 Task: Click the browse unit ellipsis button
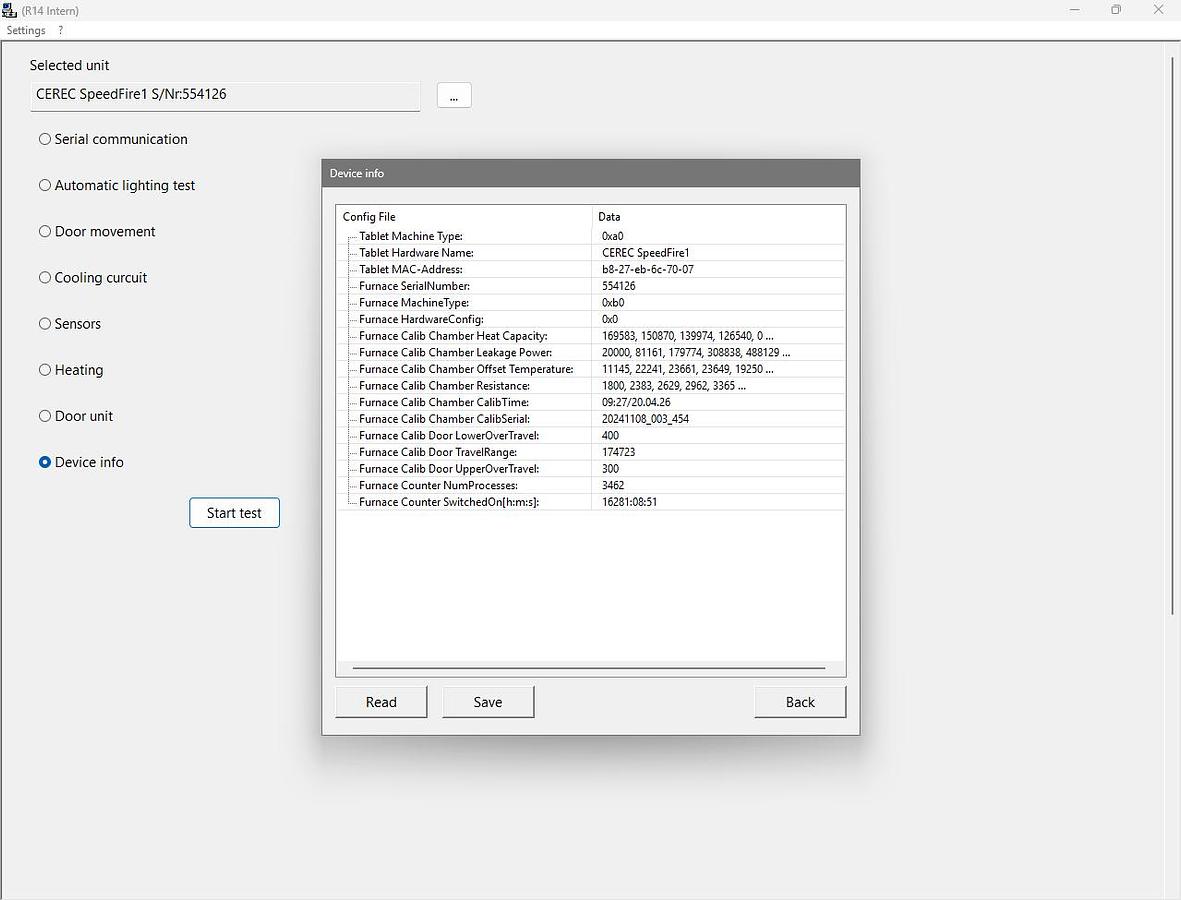(x=454, y=95)
